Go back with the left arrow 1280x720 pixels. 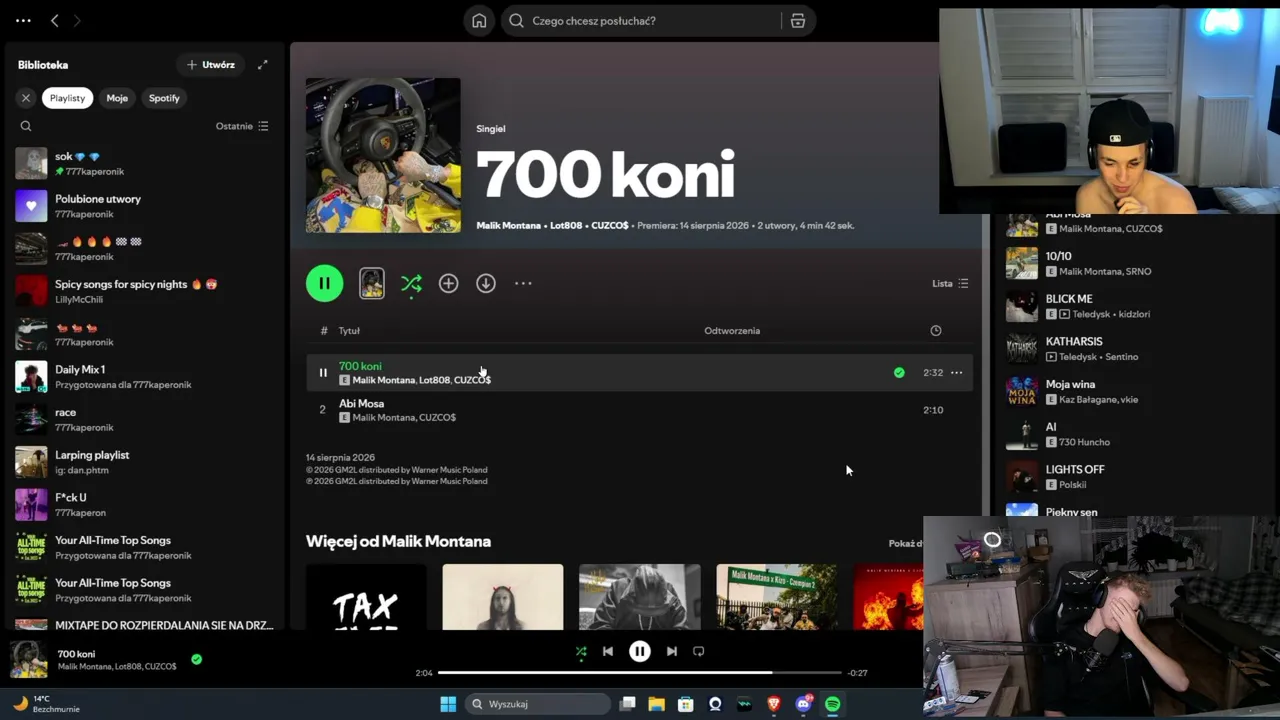(55, 20)
